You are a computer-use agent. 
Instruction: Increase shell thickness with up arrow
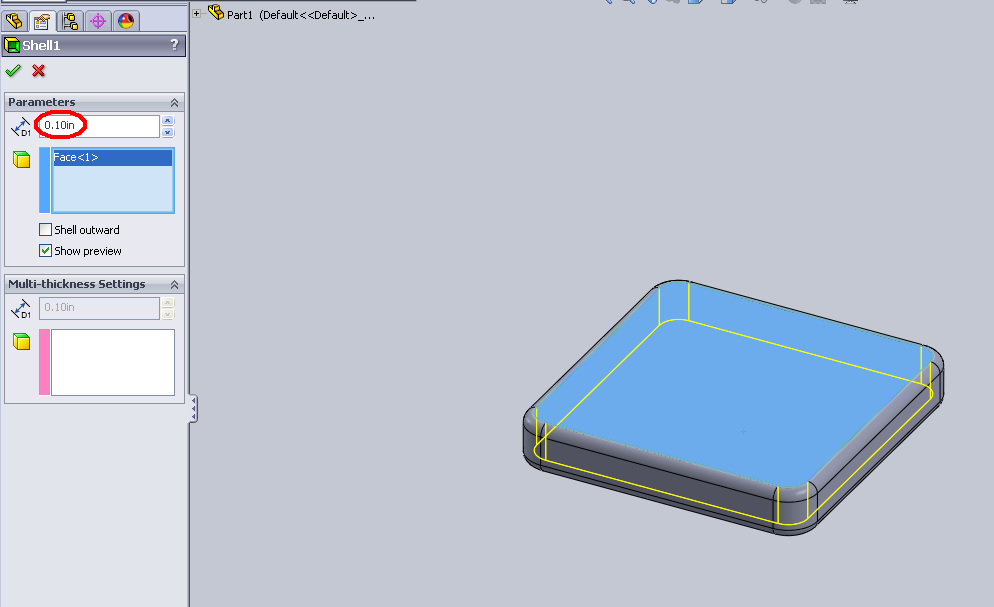click(x=167, y=120)
